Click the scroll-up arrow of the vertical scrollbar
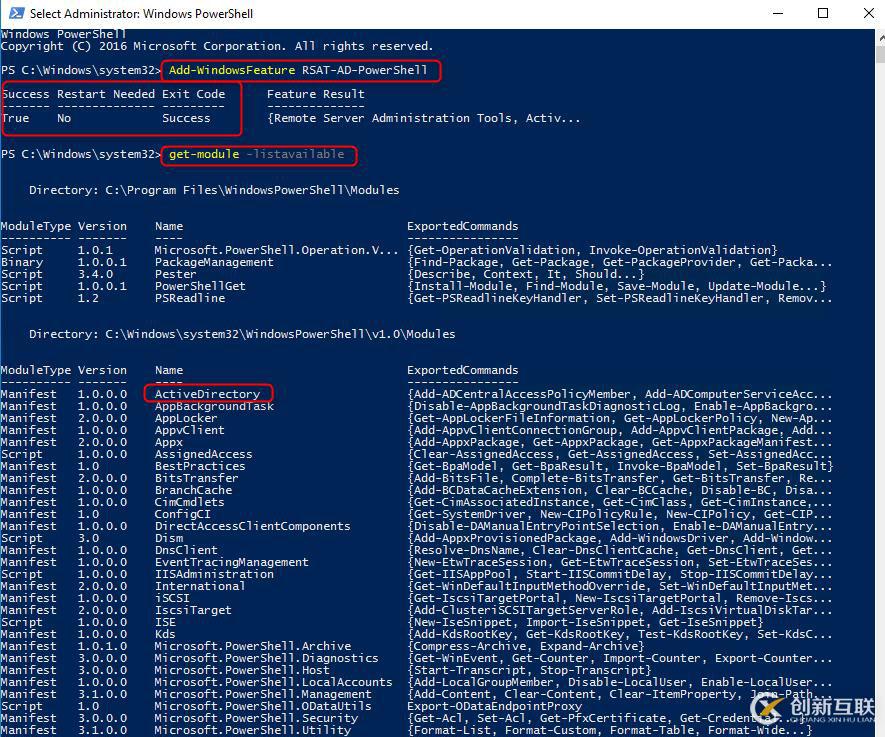Screen dimensions: 885x737 880,37
